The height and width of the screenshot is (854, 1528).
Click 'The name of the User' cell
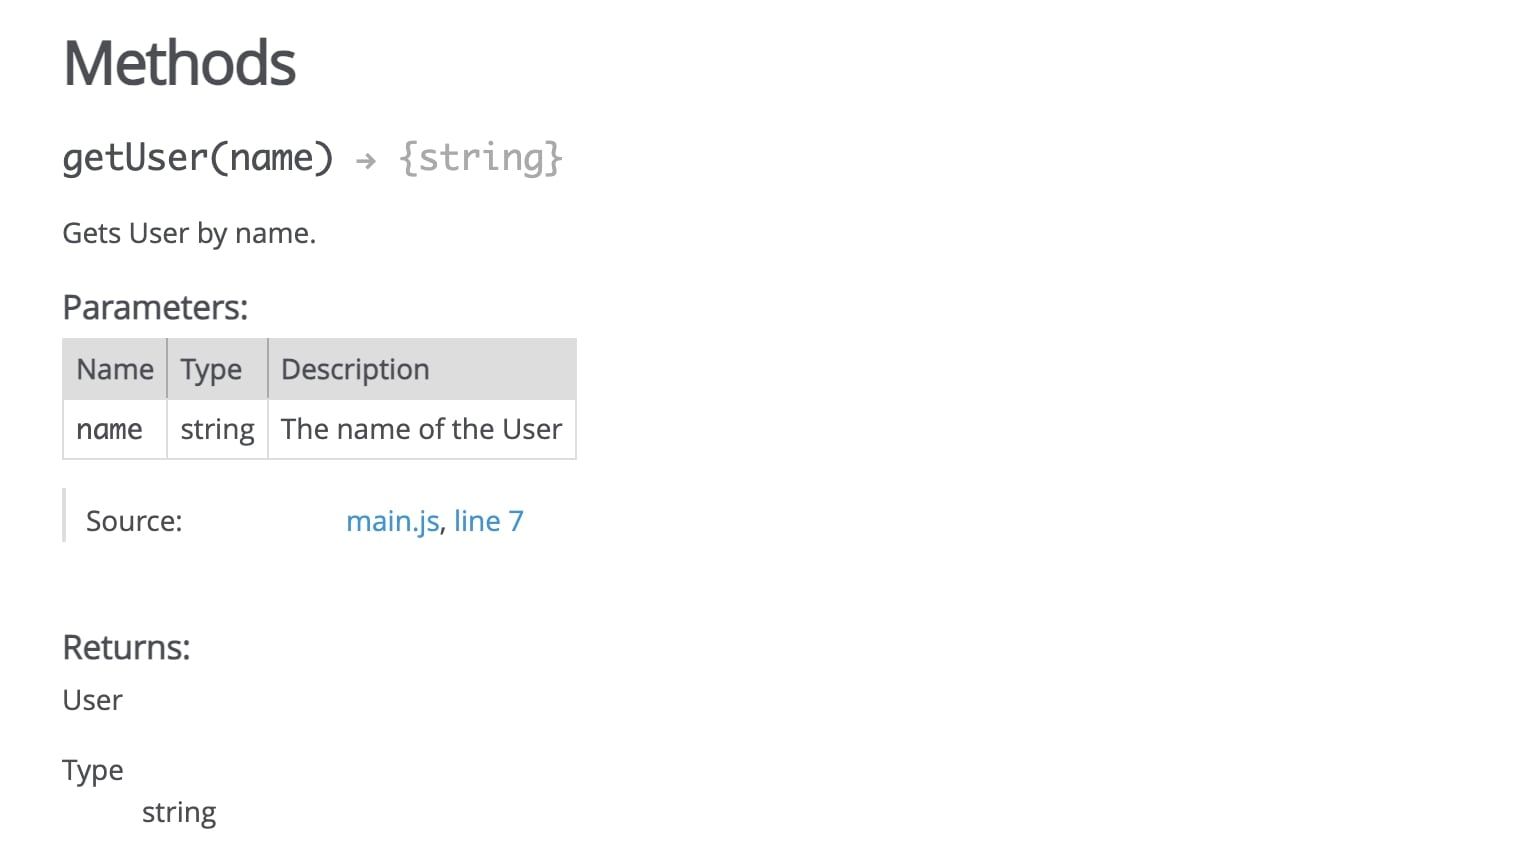[x=421, y=429]
